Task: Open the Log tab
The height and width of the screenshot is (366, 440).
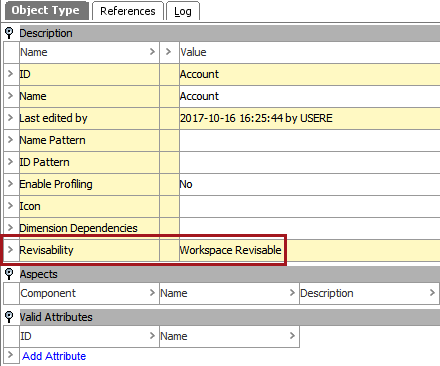Action: point(183,11)
